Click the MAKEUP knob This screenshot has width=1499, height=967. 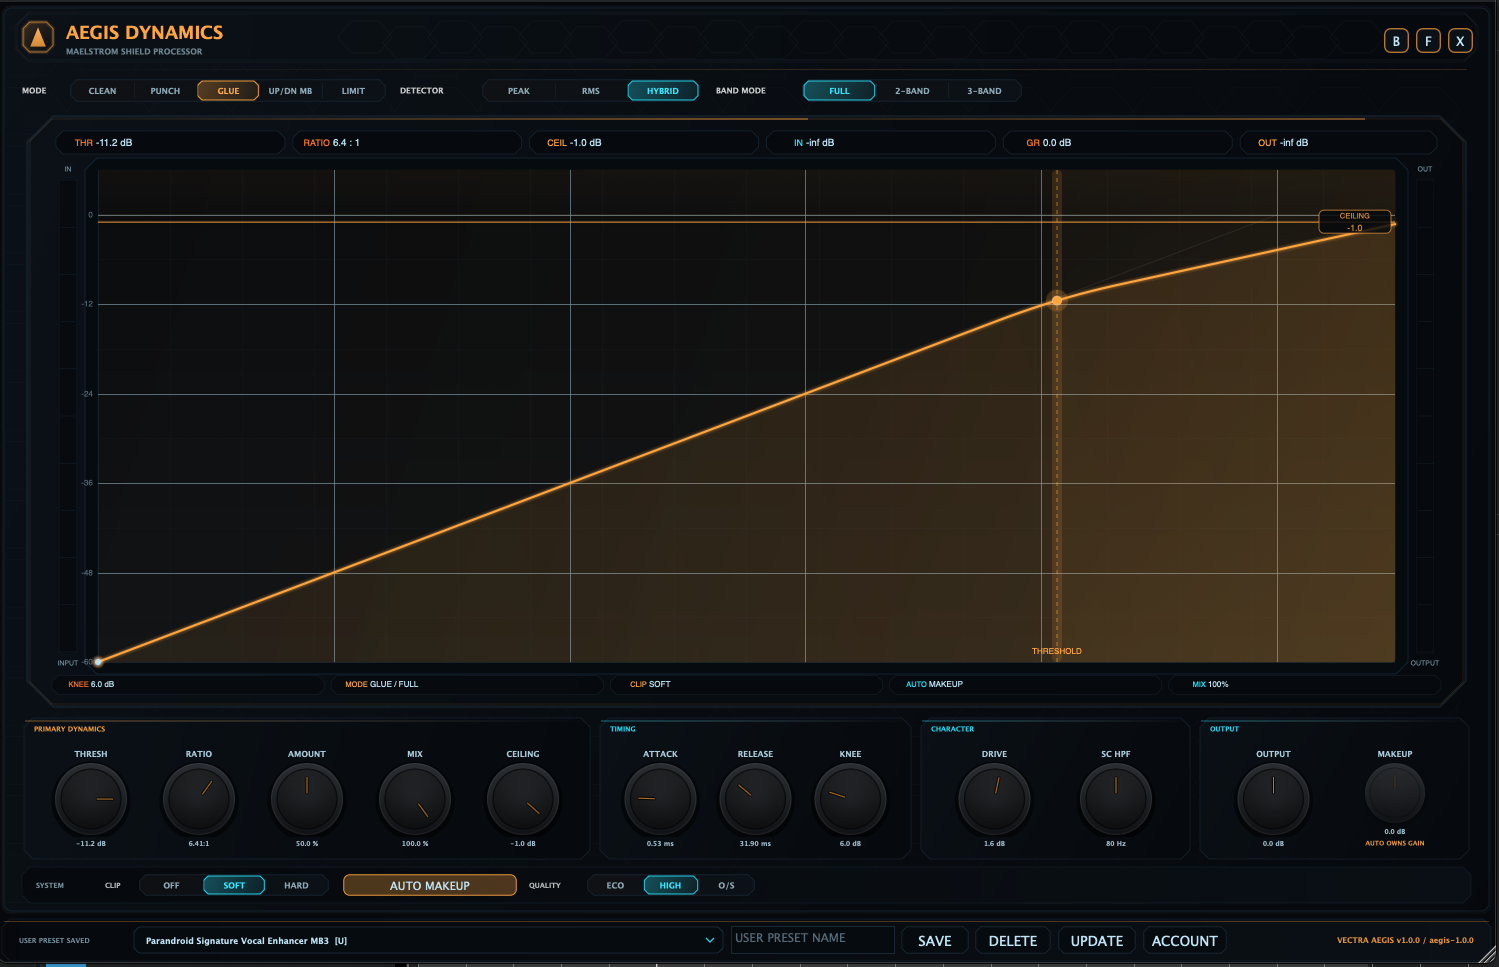pos(1395,793)
